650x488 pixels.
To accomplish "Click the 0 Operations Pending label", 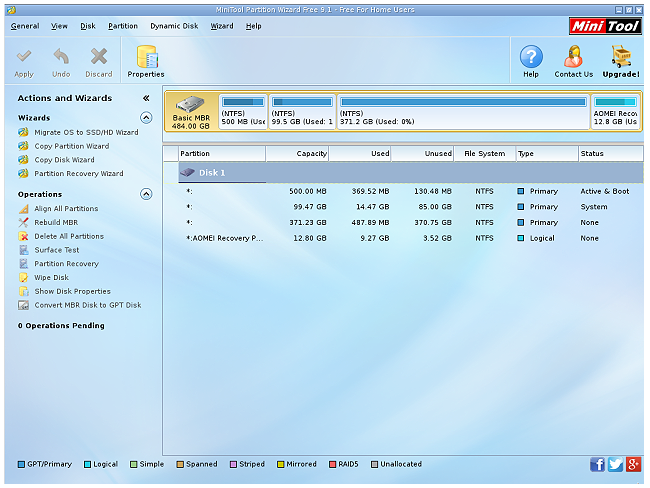I will click(x=61, y=325).
